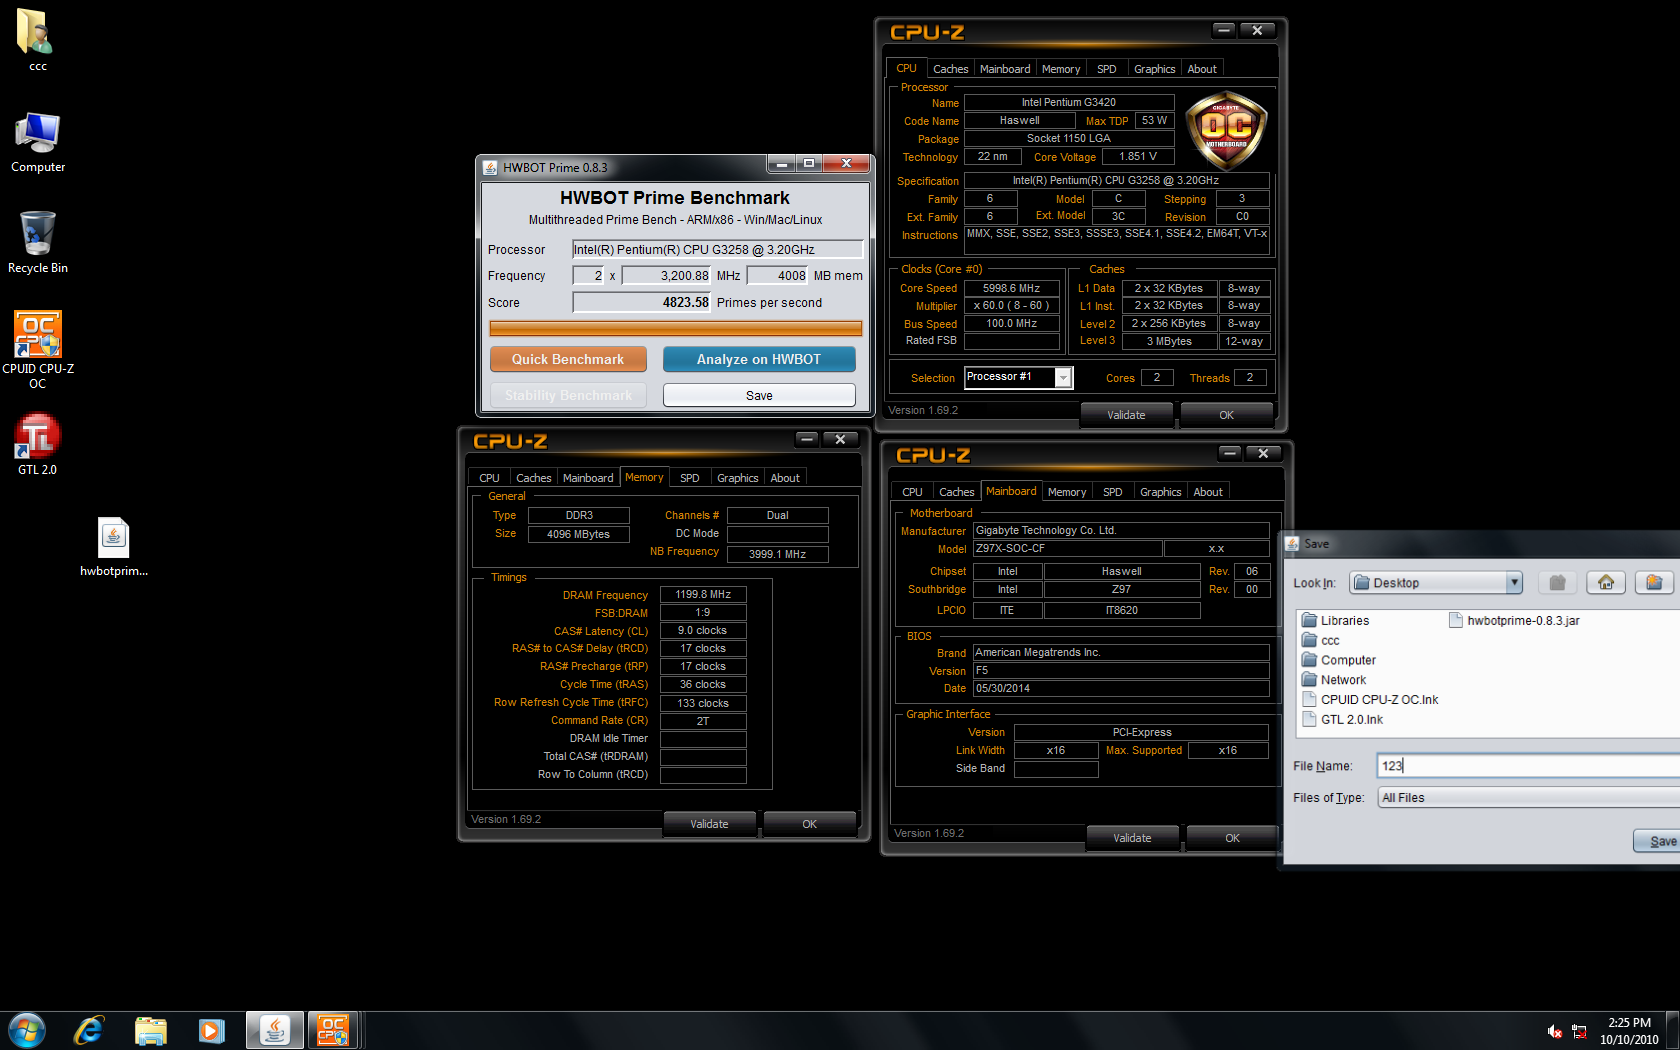Open Internet Explorer from taskbar
Image resolution: width=1680 pixels, height=1050 pixels.
pyautogui.click(x=89, y=1030)
